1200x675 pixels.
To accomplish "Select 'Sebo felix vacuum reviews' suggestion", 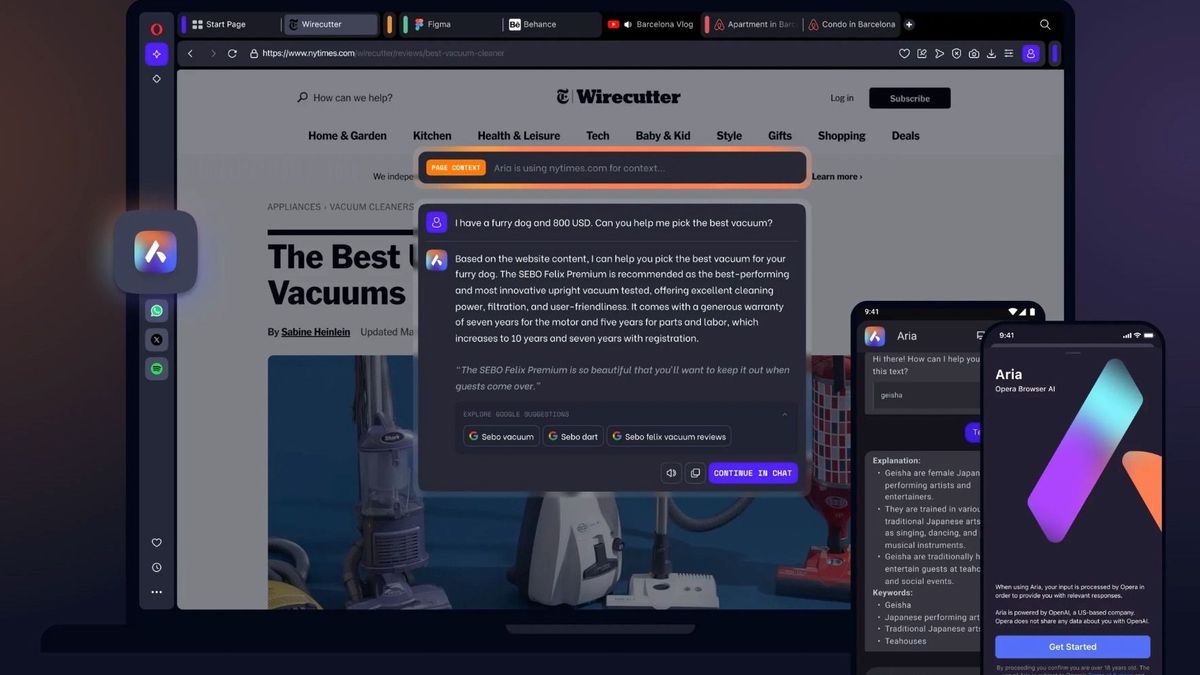I will click(x=669, y=436).
